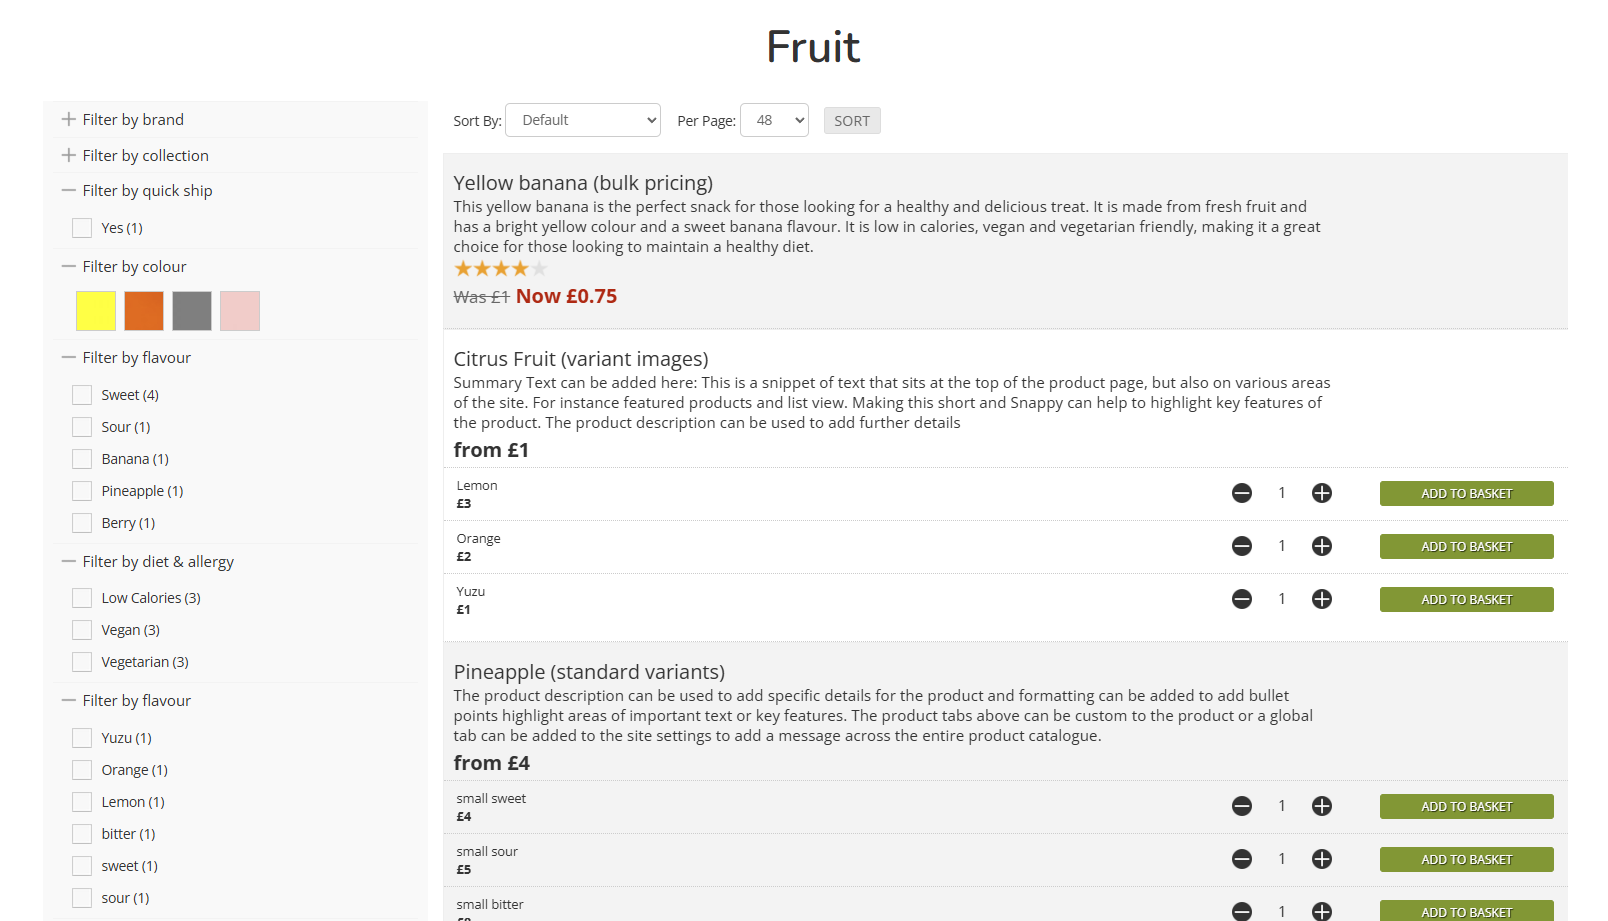Expand the Filter by collection section
Screen dimensions: 1608x921
[145, 156]
